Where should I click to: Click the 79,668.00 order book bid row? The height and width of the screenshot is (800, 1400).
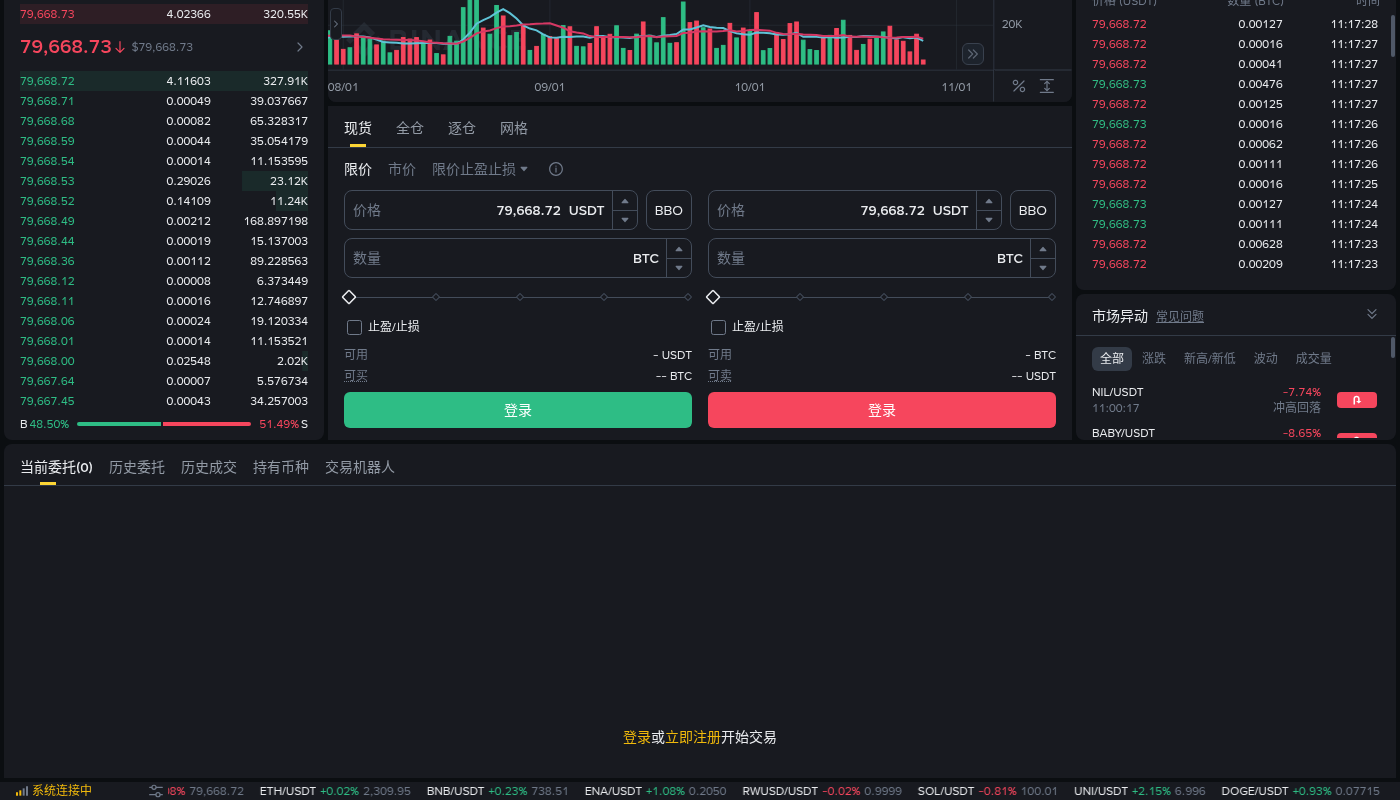164,361
